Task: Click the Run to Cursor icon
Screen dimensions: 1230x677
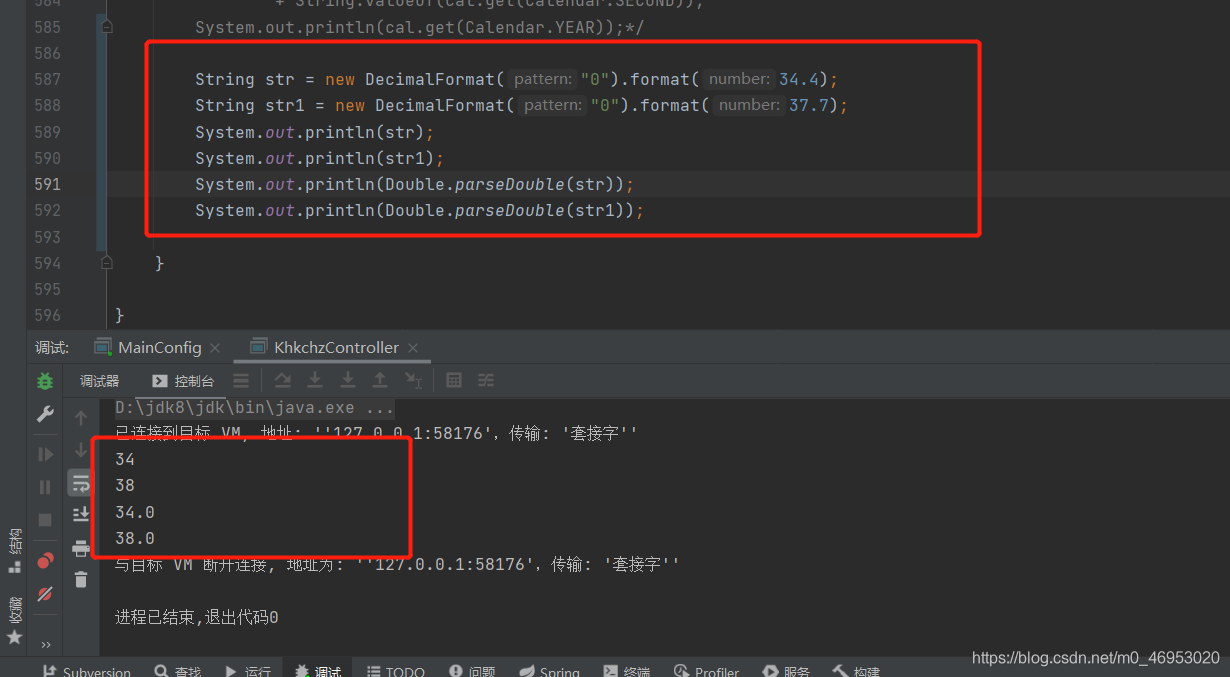Action: [413, 380]
